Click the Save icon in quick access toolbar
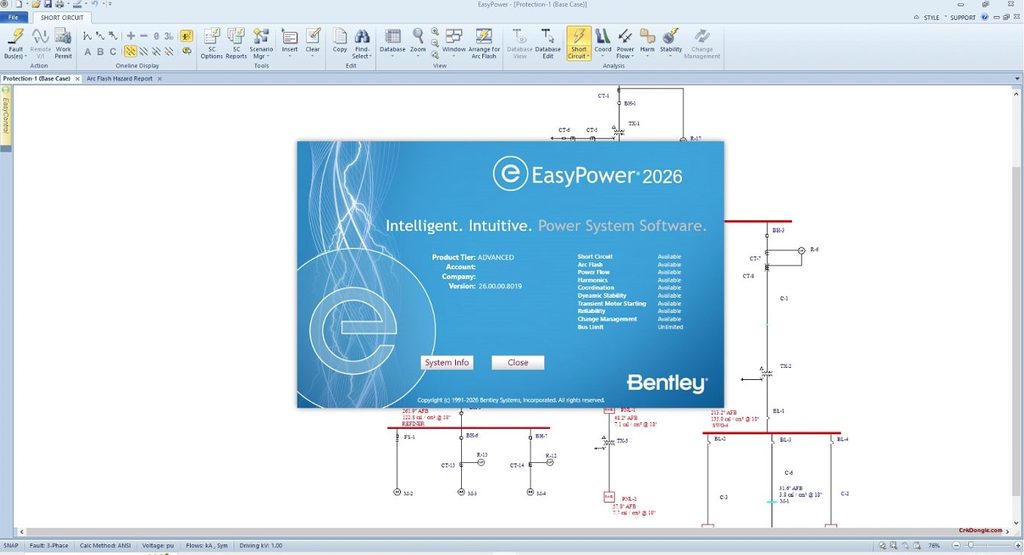Screen dimensions: 1024x555 [x=48, y=4]
